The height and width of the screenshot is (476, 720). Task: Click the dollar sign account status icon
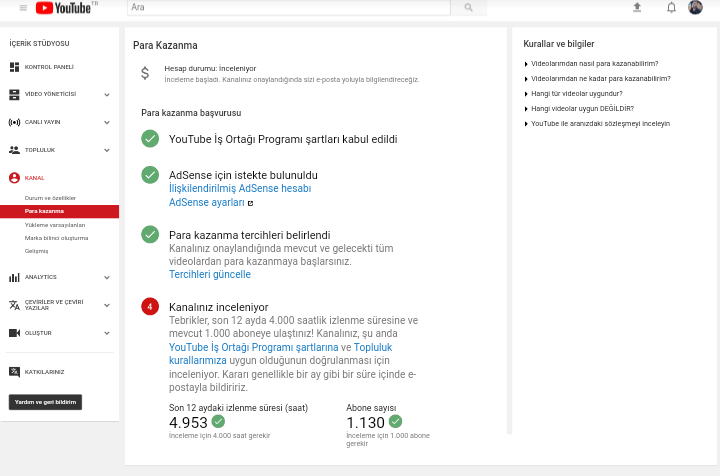coord(145,73)
